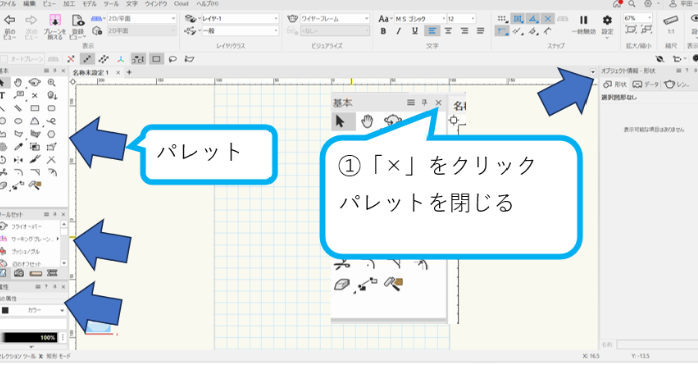Select the Oval tool
The height and width of the screenshot is (365, 698).
coord(18,121)
